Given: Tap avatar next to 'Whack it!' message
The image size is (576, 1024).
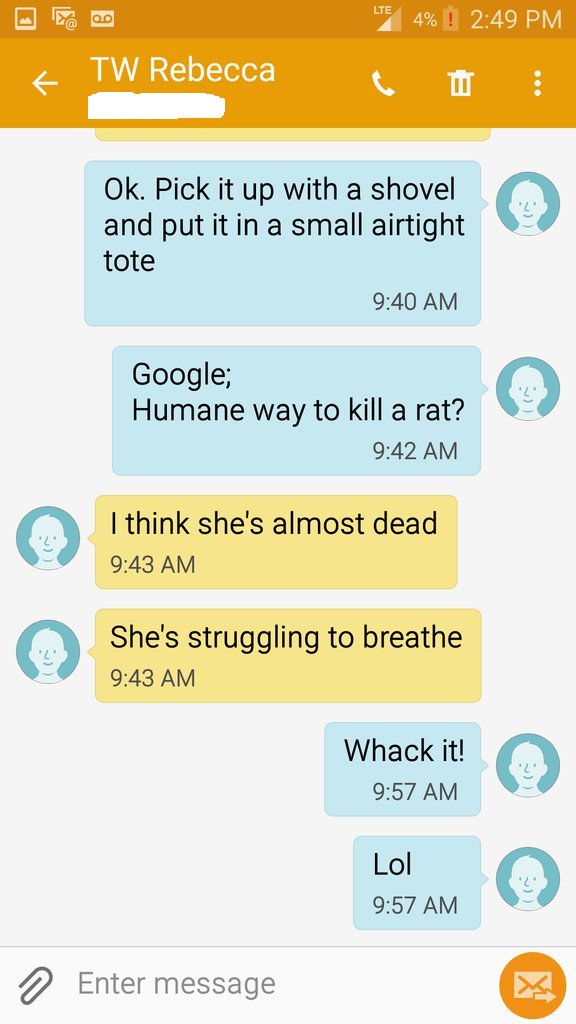Looking at the screenshot, I should (528, 765).
